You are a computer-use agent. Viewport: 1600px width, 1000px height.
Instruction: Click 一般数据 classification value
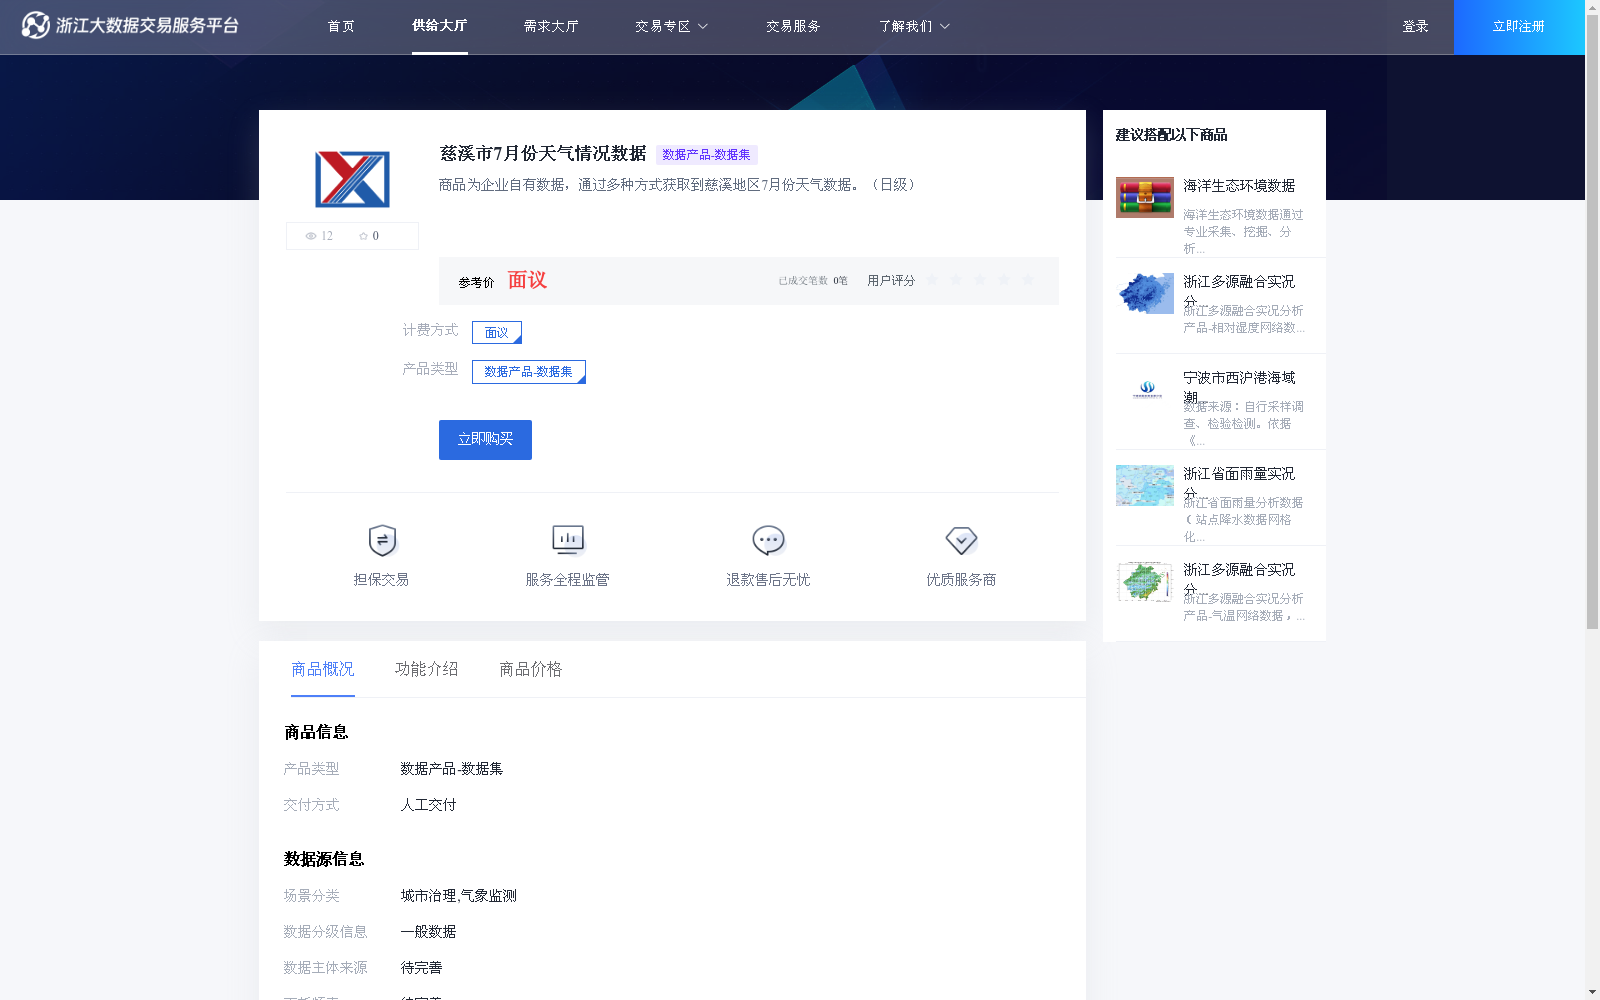tap(428, 932)
